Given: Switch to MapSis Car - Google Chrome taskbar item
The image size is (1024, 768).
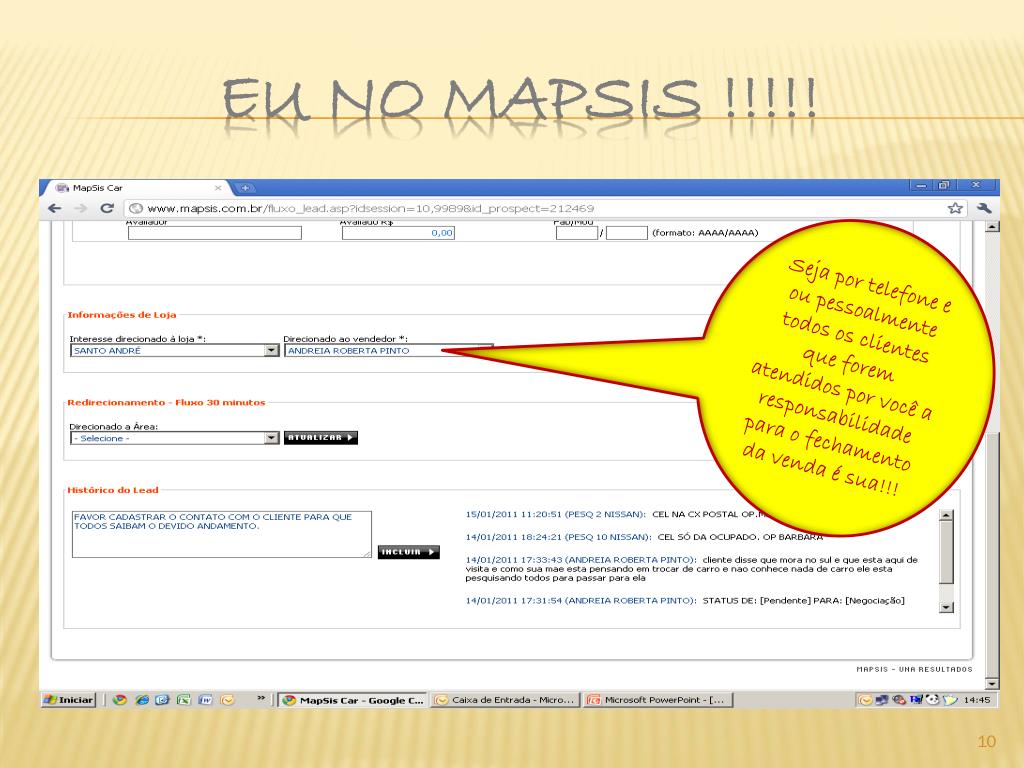Looking at the screenshot, I should [353, 700].
